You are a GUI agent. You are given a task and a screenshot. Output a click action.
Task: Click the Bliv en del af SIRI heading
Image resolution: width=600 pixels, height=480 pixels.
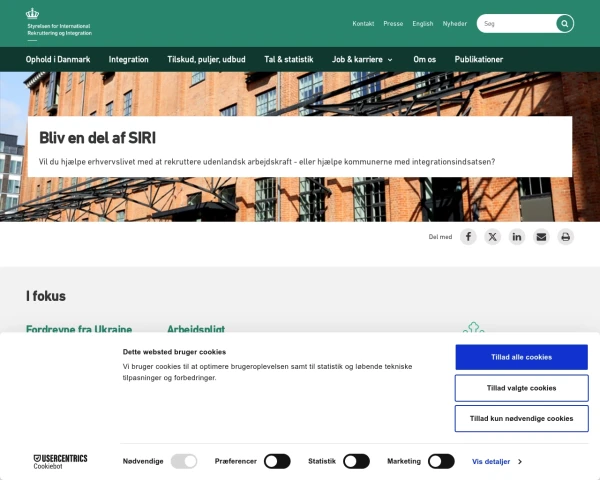(x=98, y=138)
